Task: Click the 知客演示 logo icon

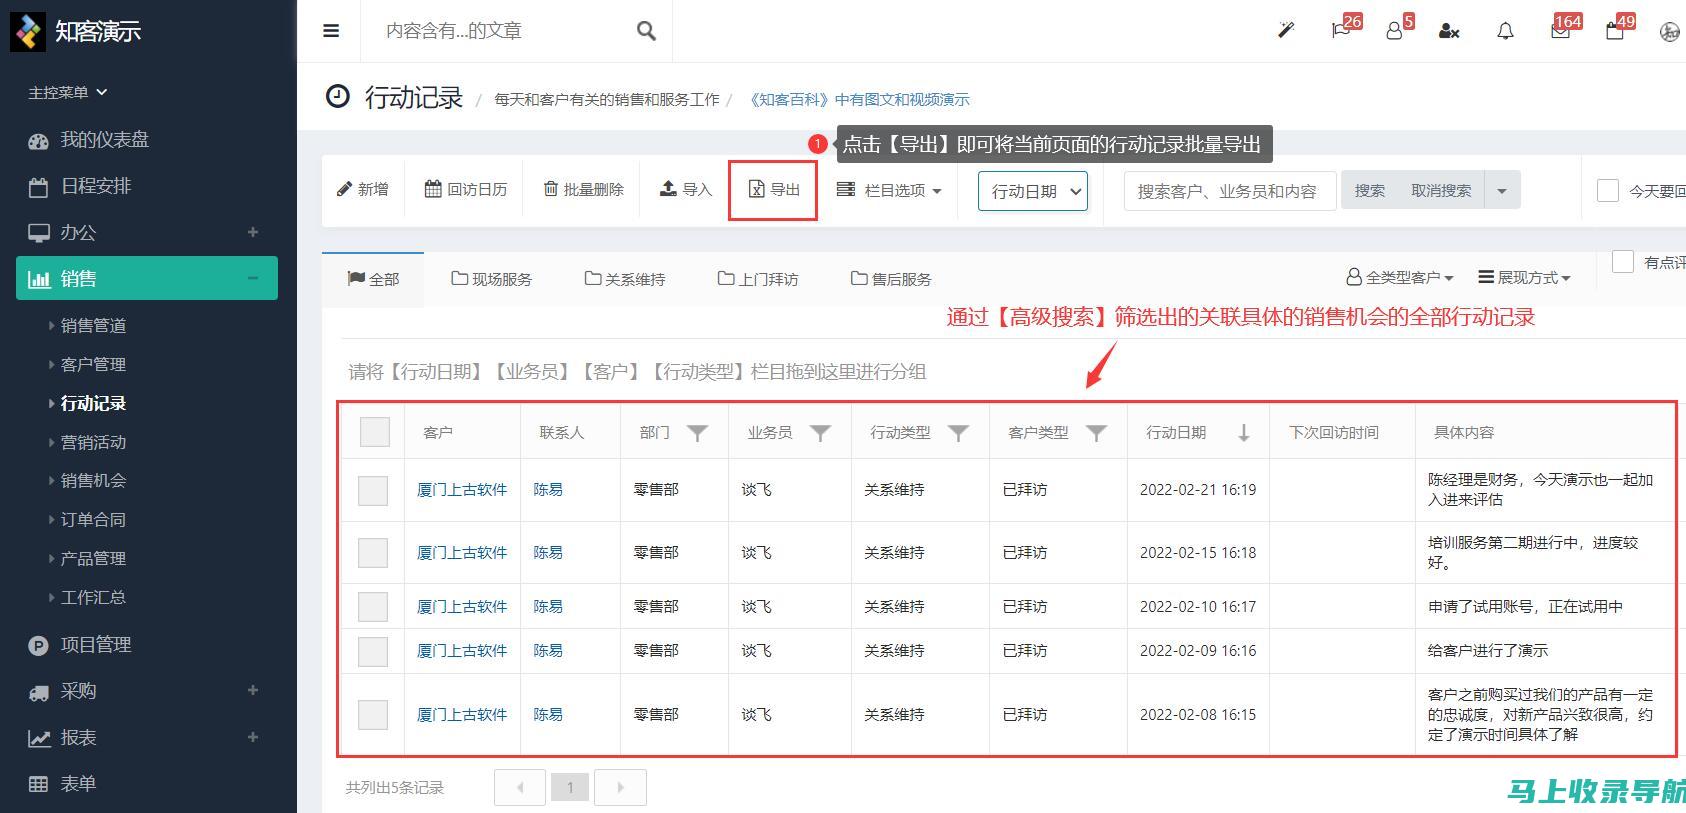Action: [x=28, y=31]
